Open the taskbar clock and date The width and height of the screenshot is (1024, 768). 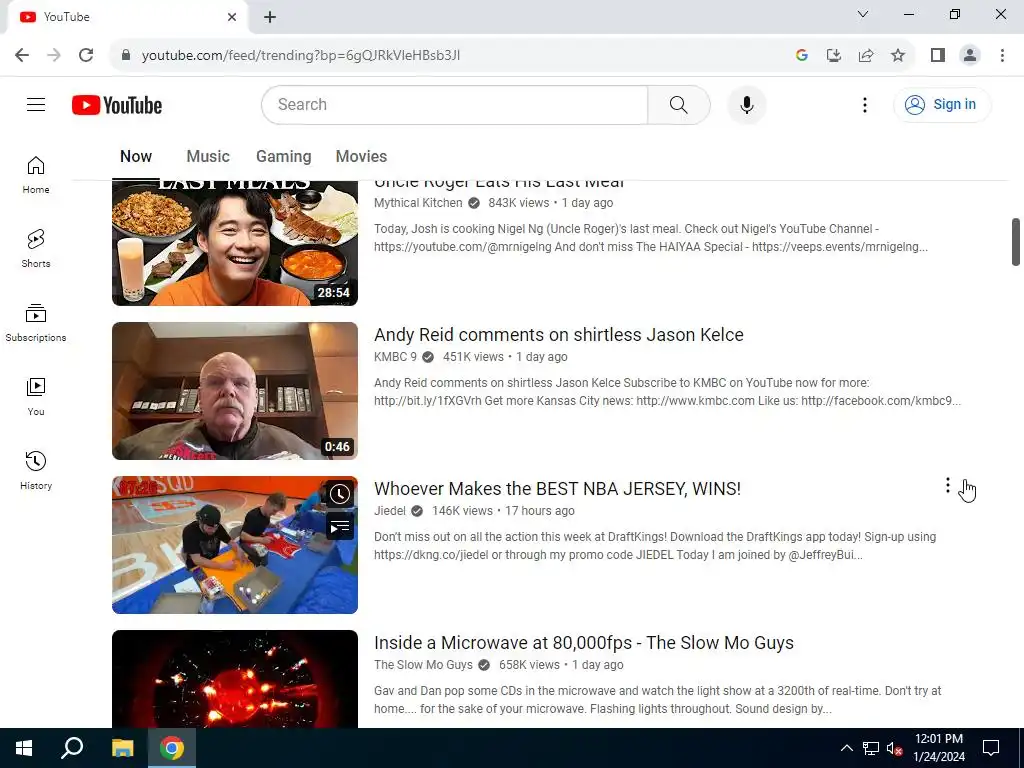click(938, 748)
